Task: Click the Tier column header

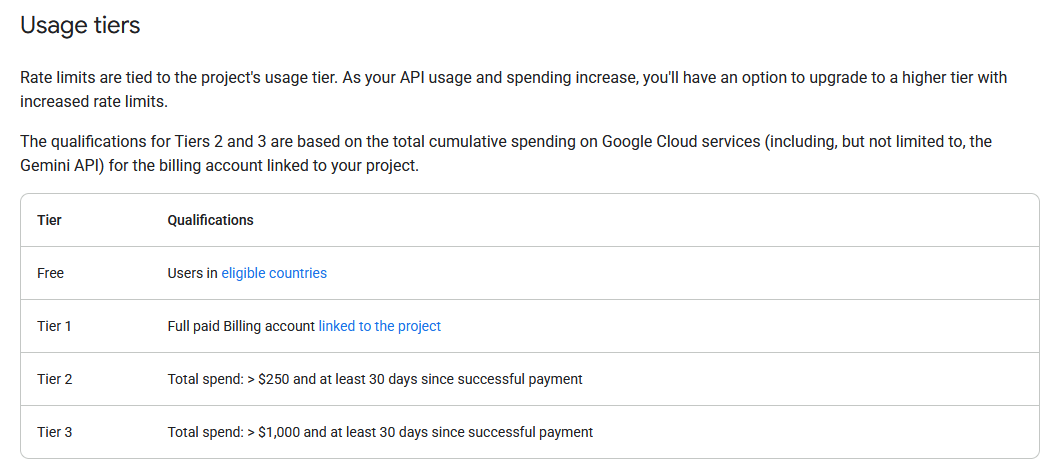Action: [49, 220]
